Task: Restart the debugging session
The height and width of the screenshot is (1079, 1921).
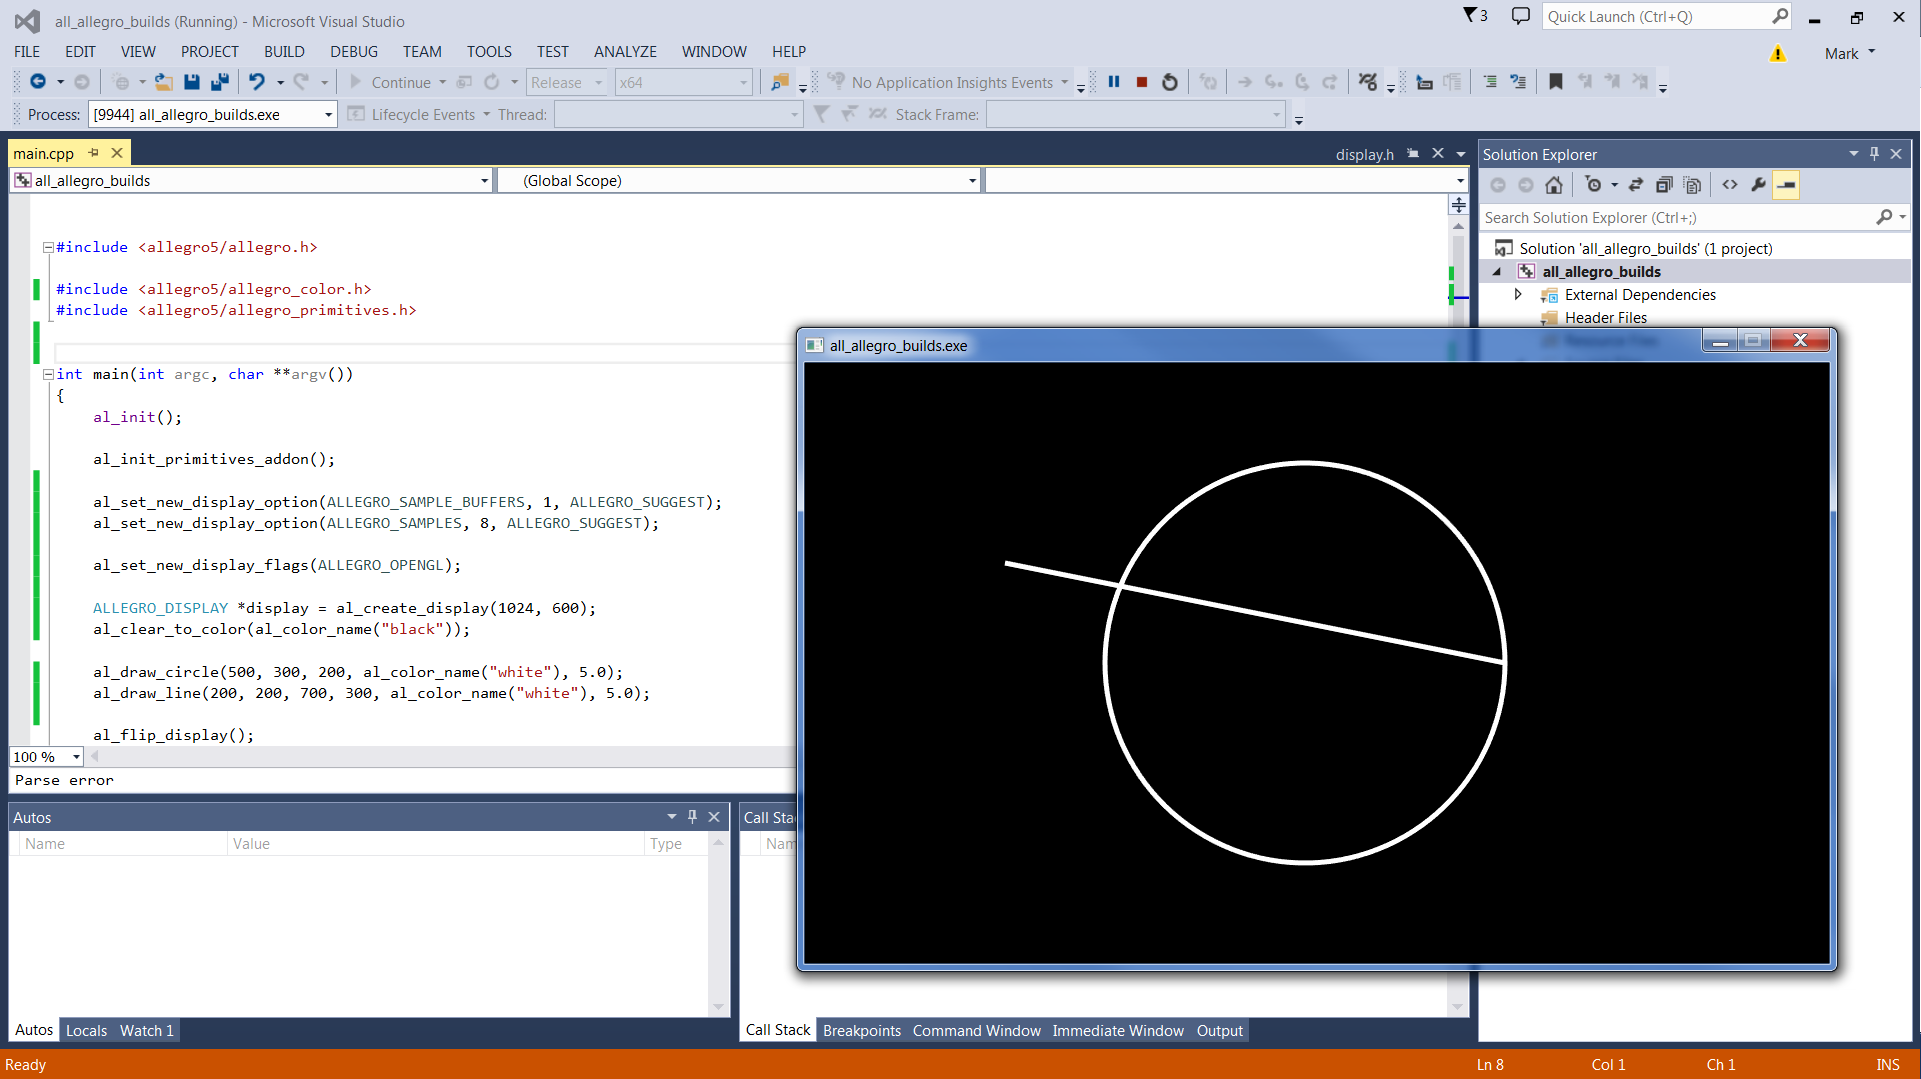Action: point(1169,82)
